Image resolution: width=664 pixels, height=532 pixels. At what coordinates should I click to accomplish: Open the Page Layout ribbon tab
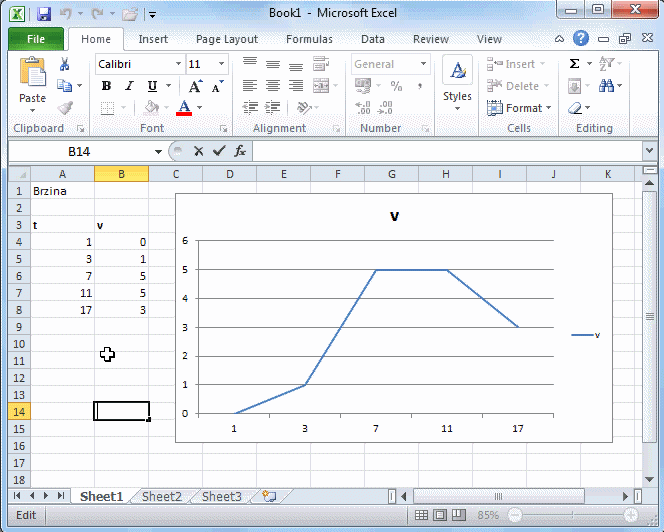227,39
